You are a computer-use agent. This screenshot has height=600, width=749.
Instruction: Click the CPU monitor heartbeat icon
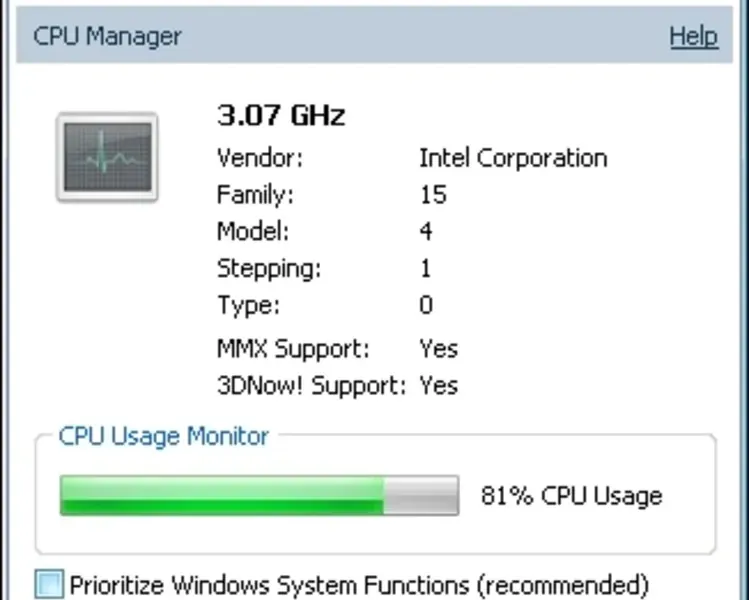106,157
